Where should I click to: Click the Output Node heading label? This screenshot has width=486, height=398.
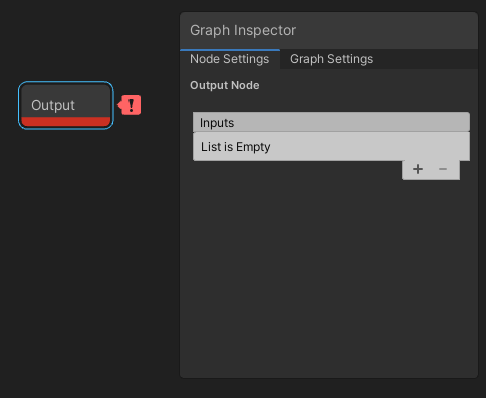point(225,85)
